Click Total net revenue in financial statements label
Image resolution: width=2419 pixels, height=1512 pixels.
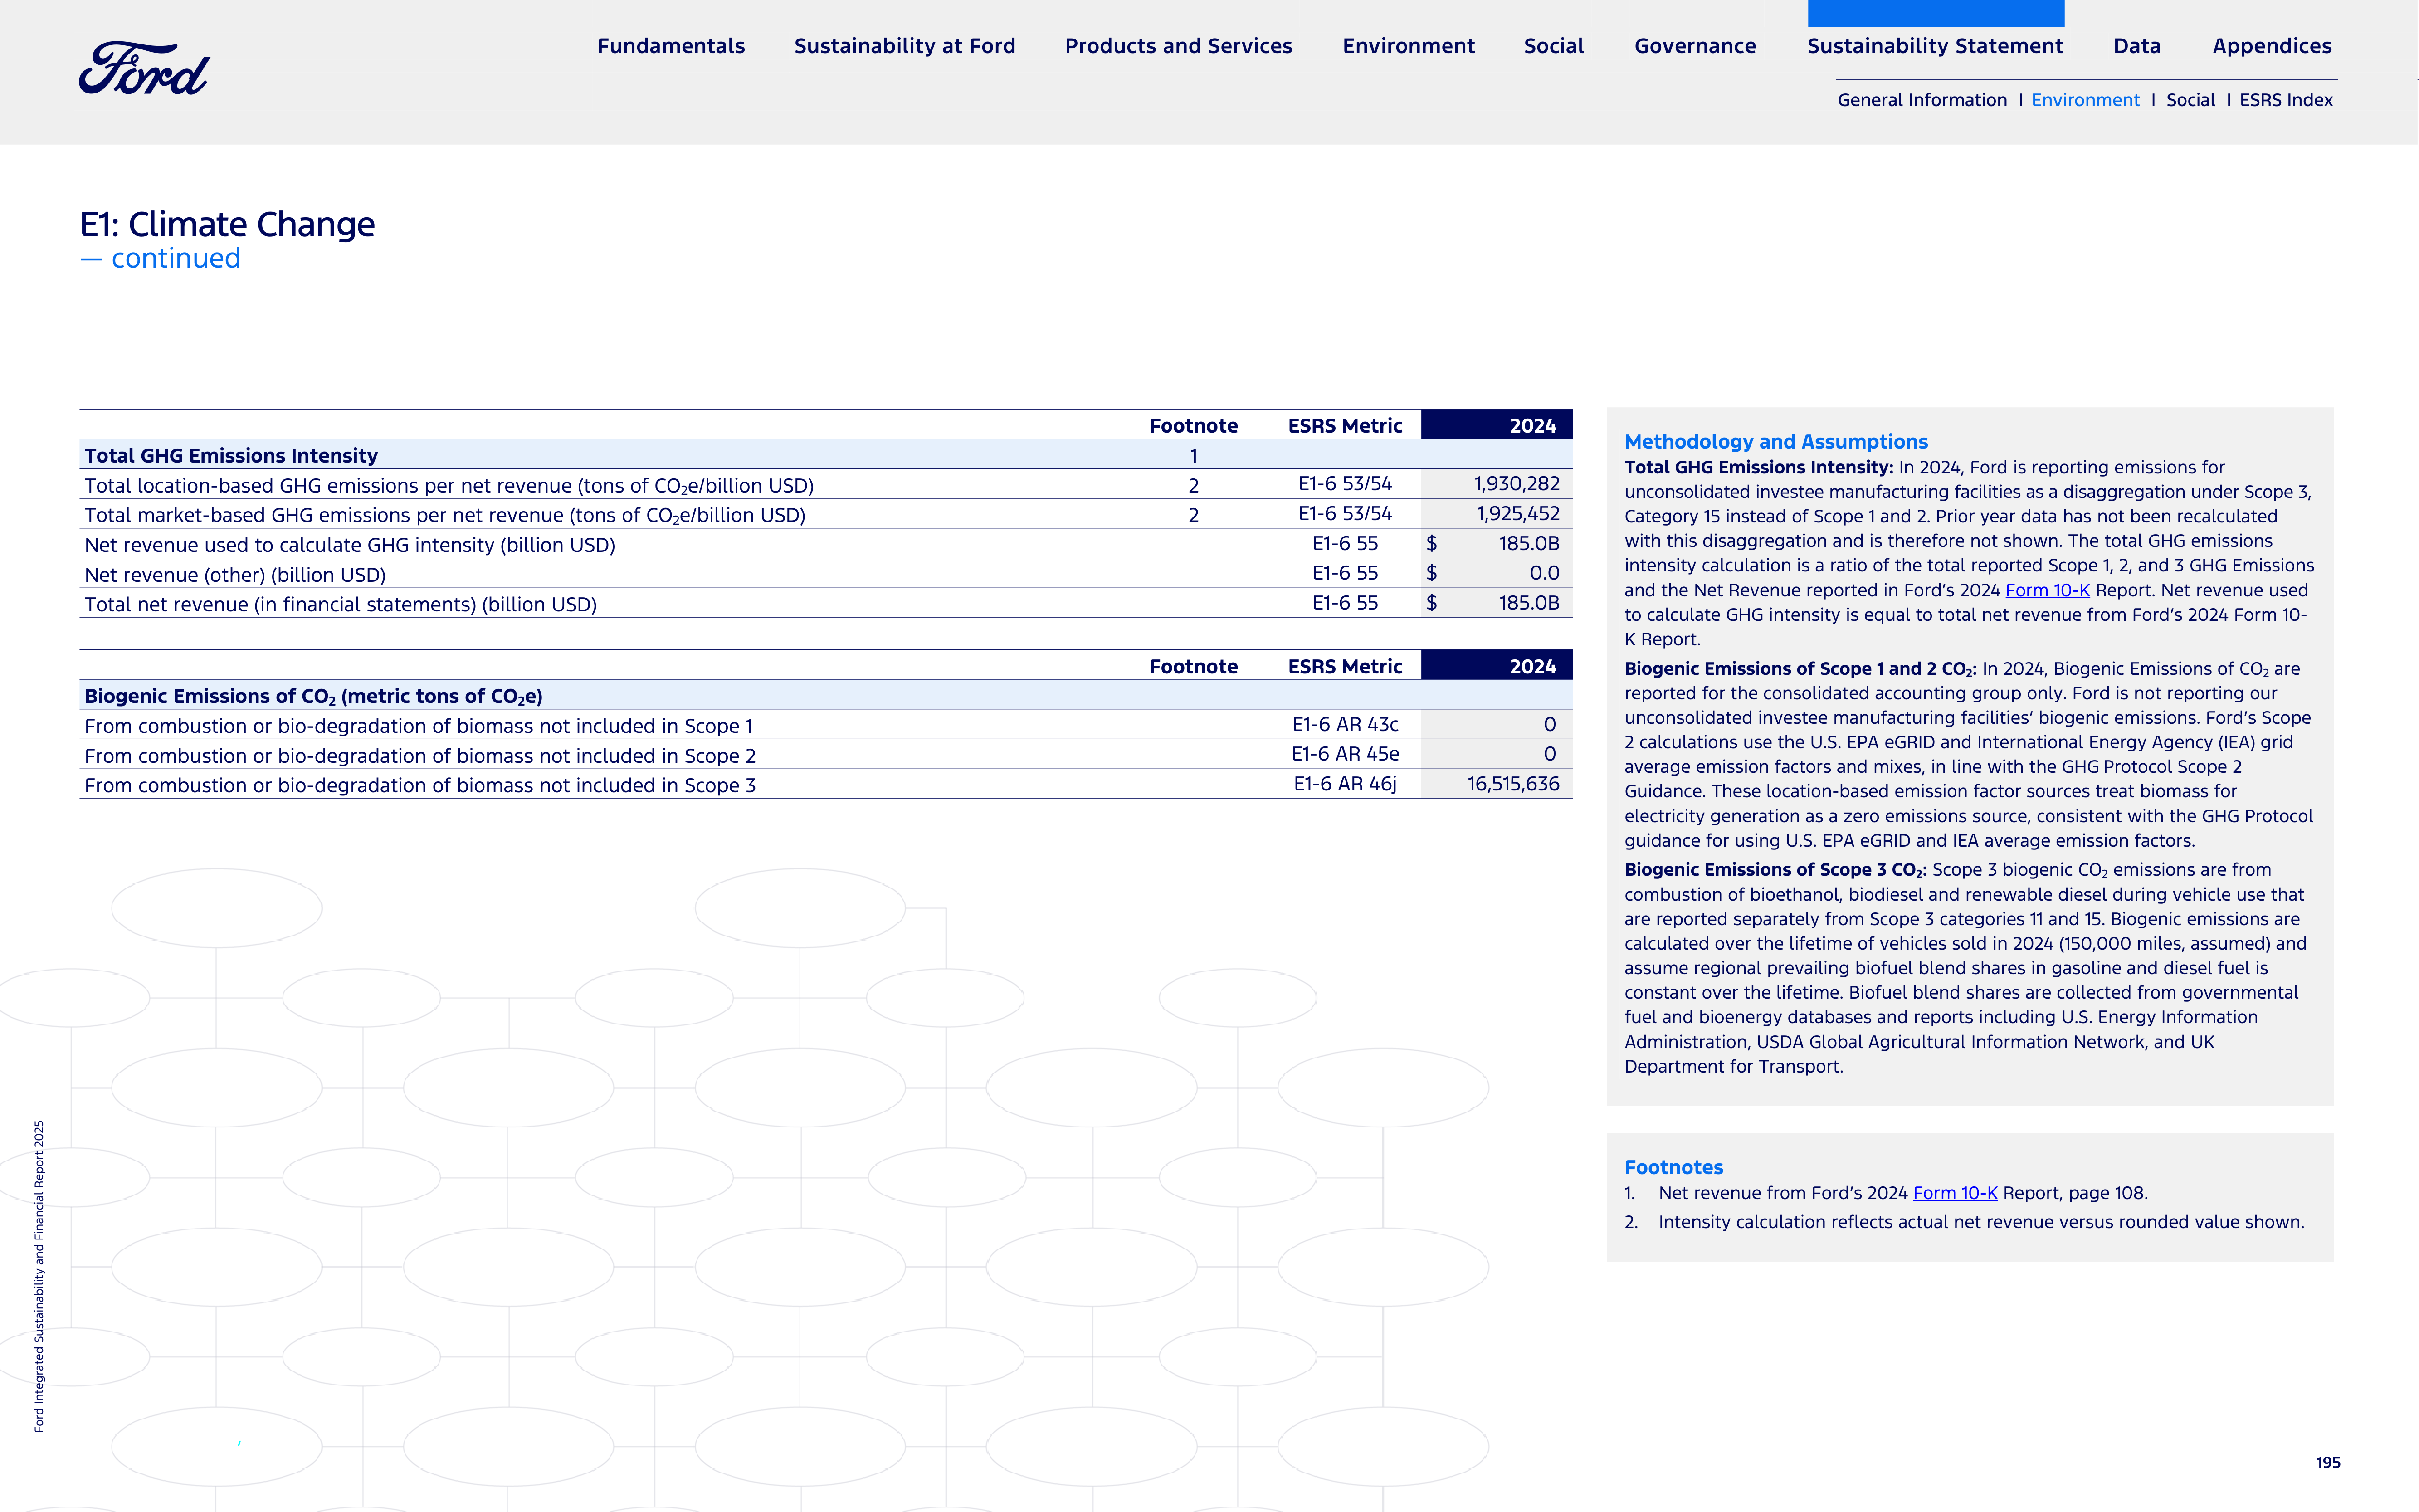point(341,604)
